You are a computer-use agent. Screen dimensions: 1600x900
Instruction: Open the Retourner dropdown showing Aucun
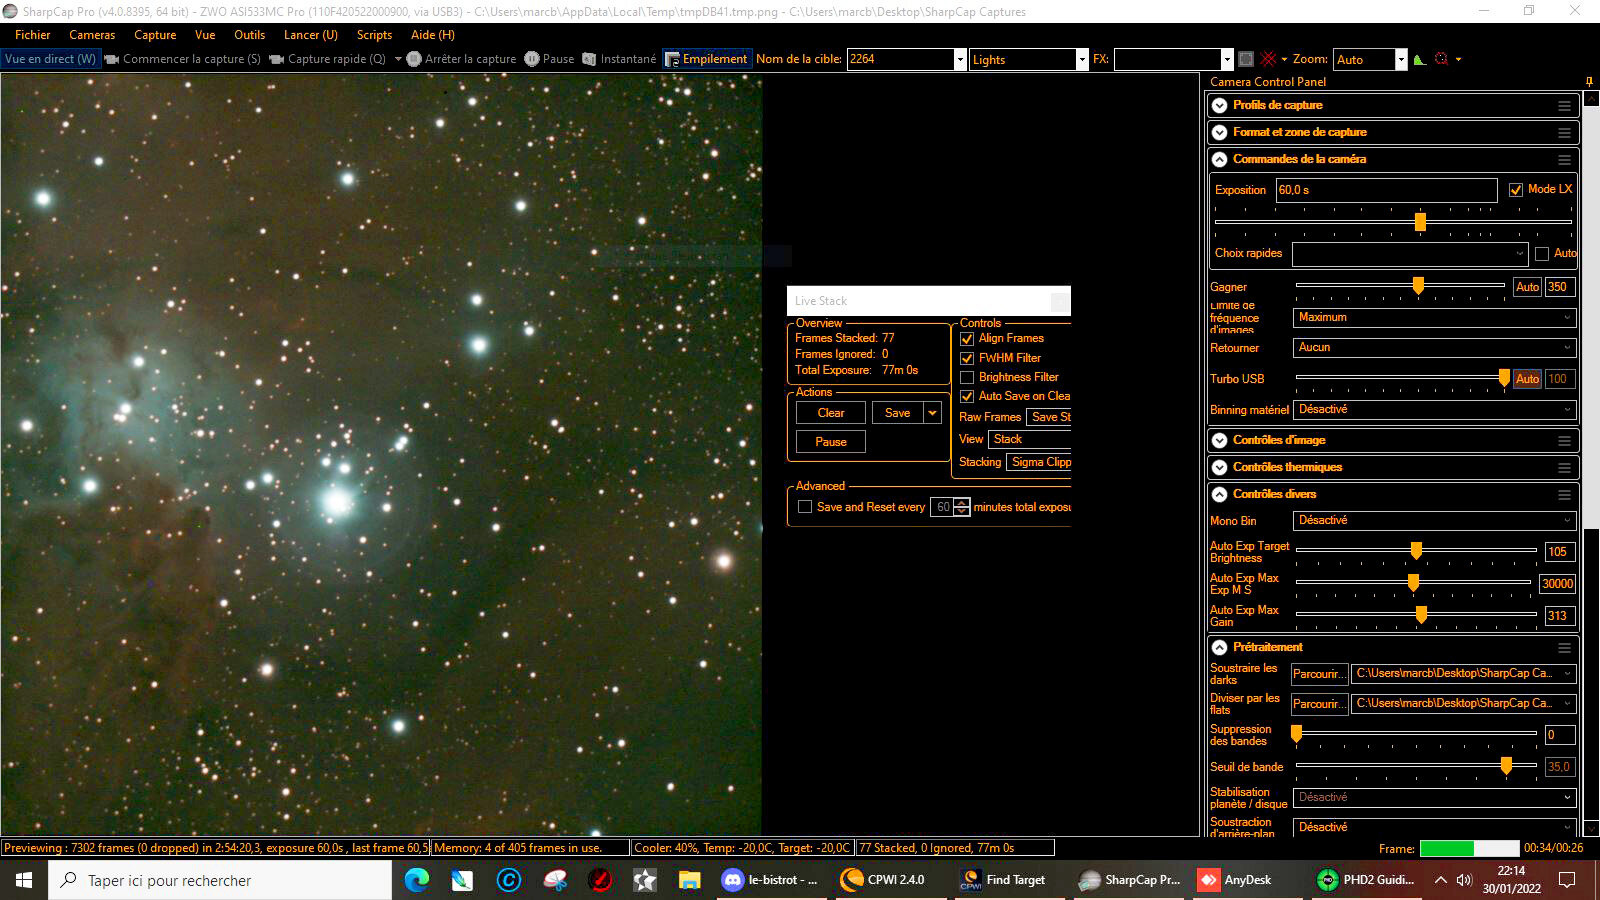[x=1435, y=347]
